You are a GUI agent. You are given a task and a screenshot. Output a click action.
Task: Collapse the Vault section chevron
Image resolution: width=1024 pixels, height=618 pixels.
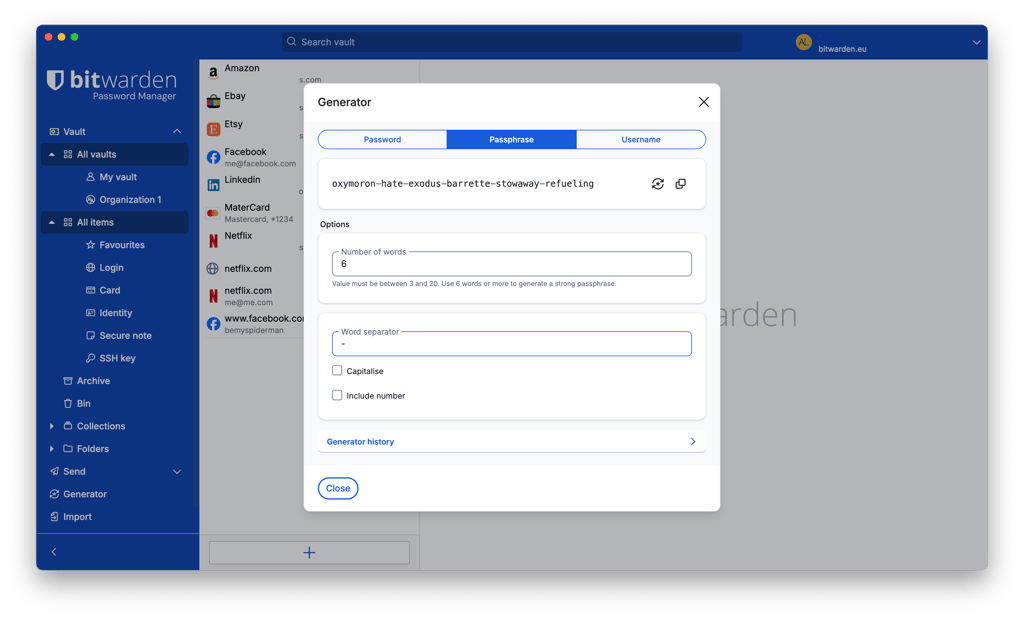pyautogui.click(x=177, y=131)
